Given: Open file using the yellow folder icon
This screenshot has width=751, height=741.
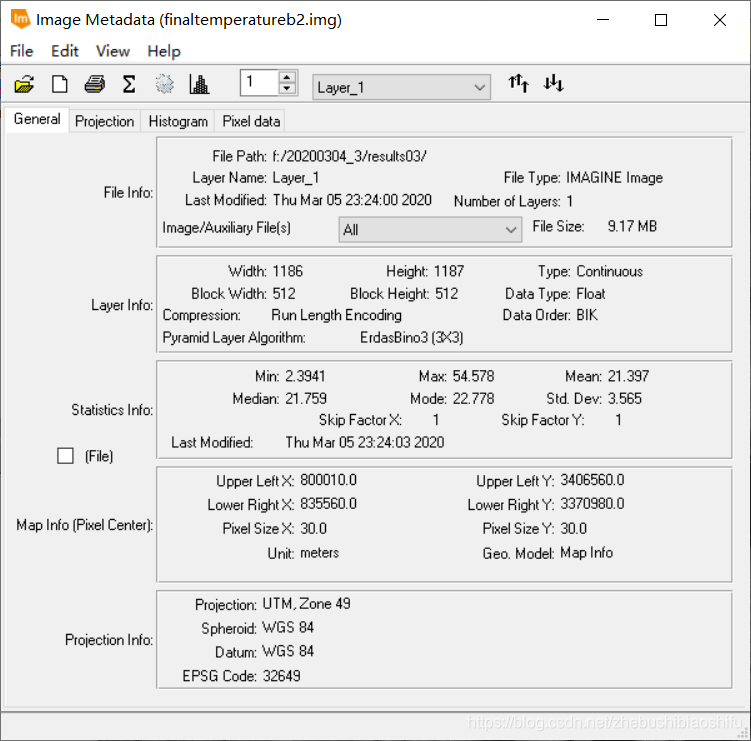Looking at the screenshot, I should 24,84.
